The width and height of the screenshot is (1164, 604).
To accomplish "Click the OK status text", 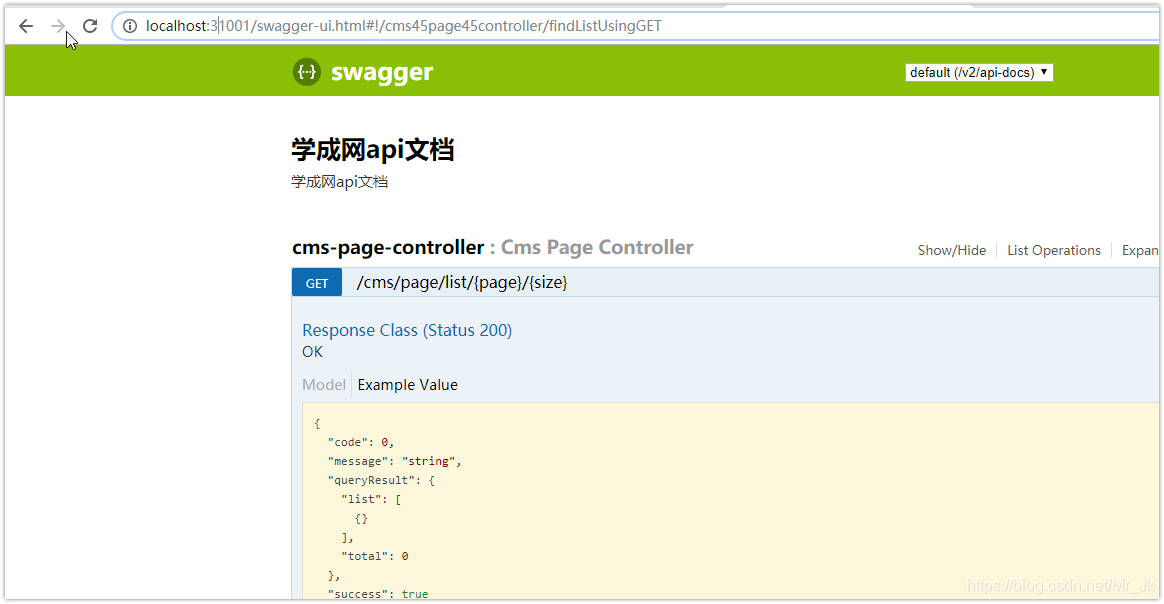I will coord(313,352).
